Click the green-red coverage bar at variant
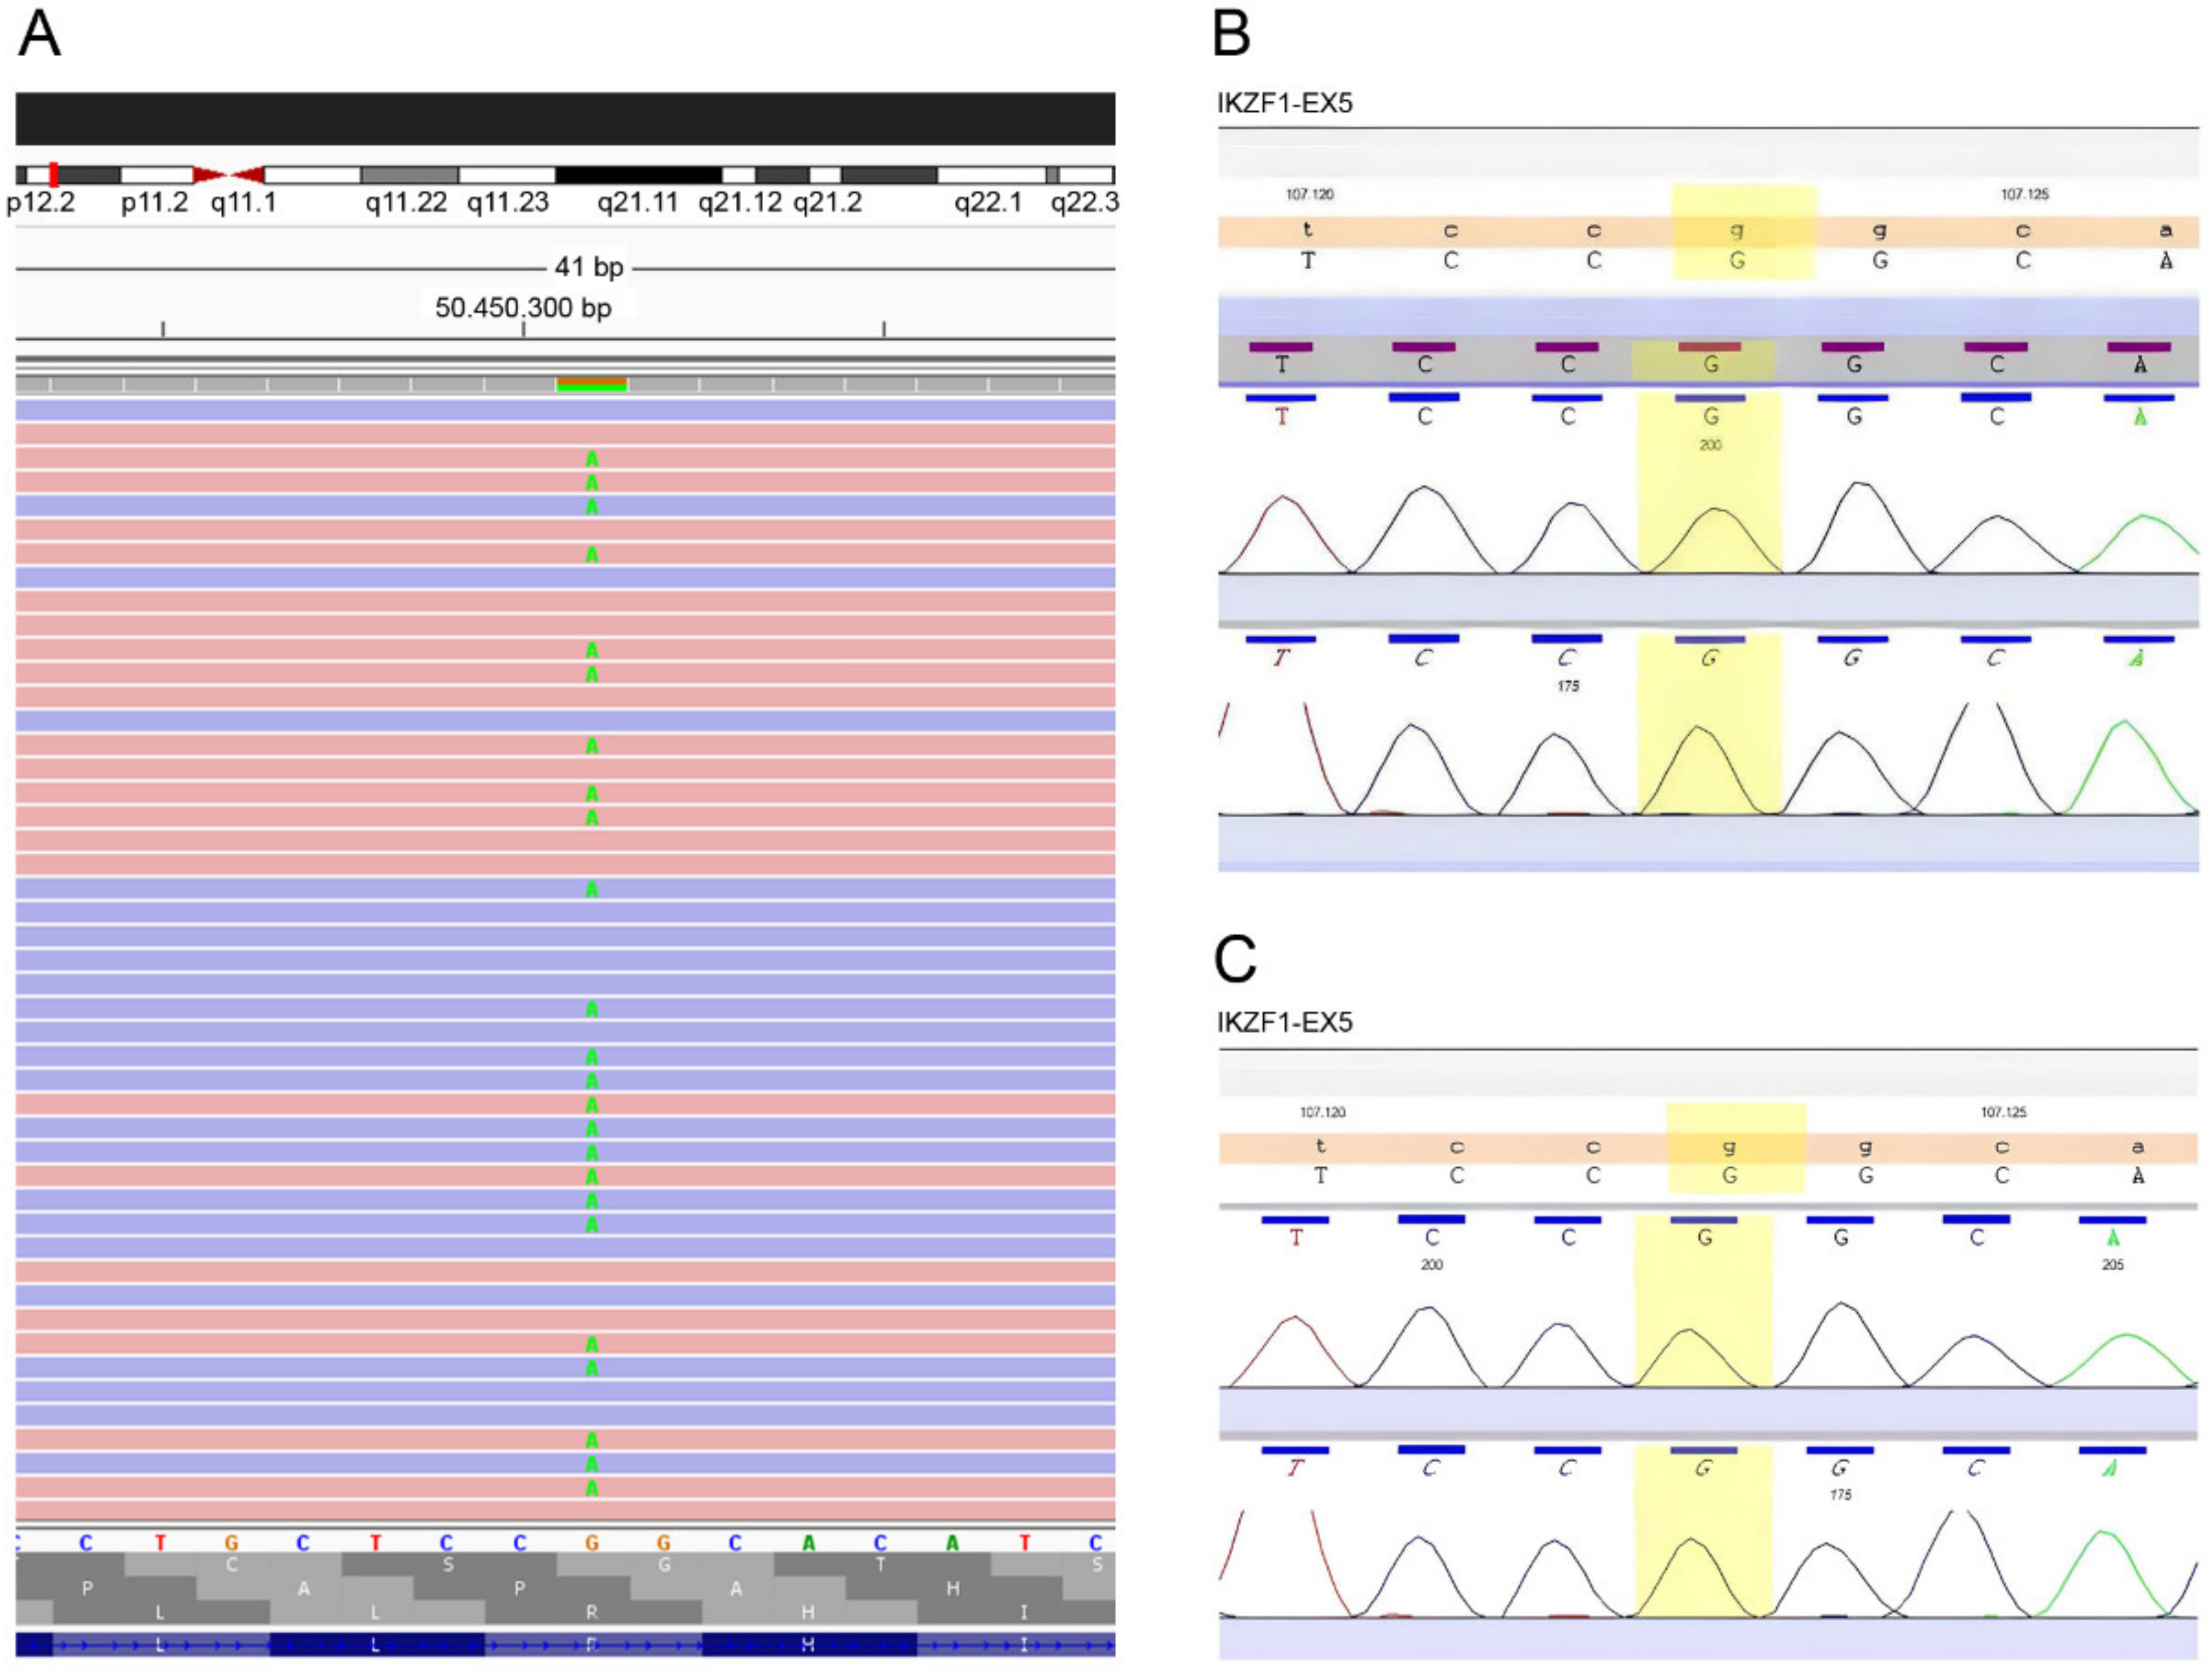 (591, 384)
